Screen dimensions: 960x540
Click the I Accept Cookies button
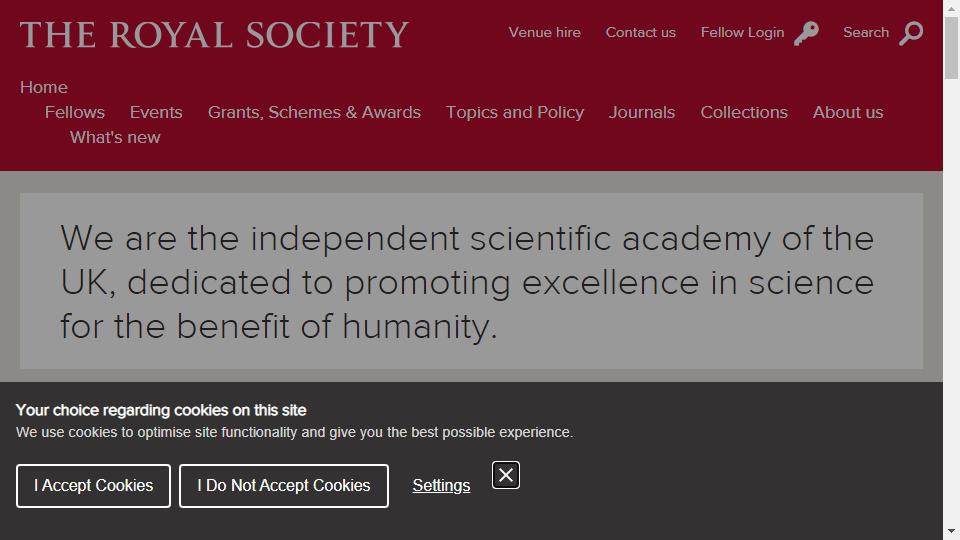click(x=93, y=486)
